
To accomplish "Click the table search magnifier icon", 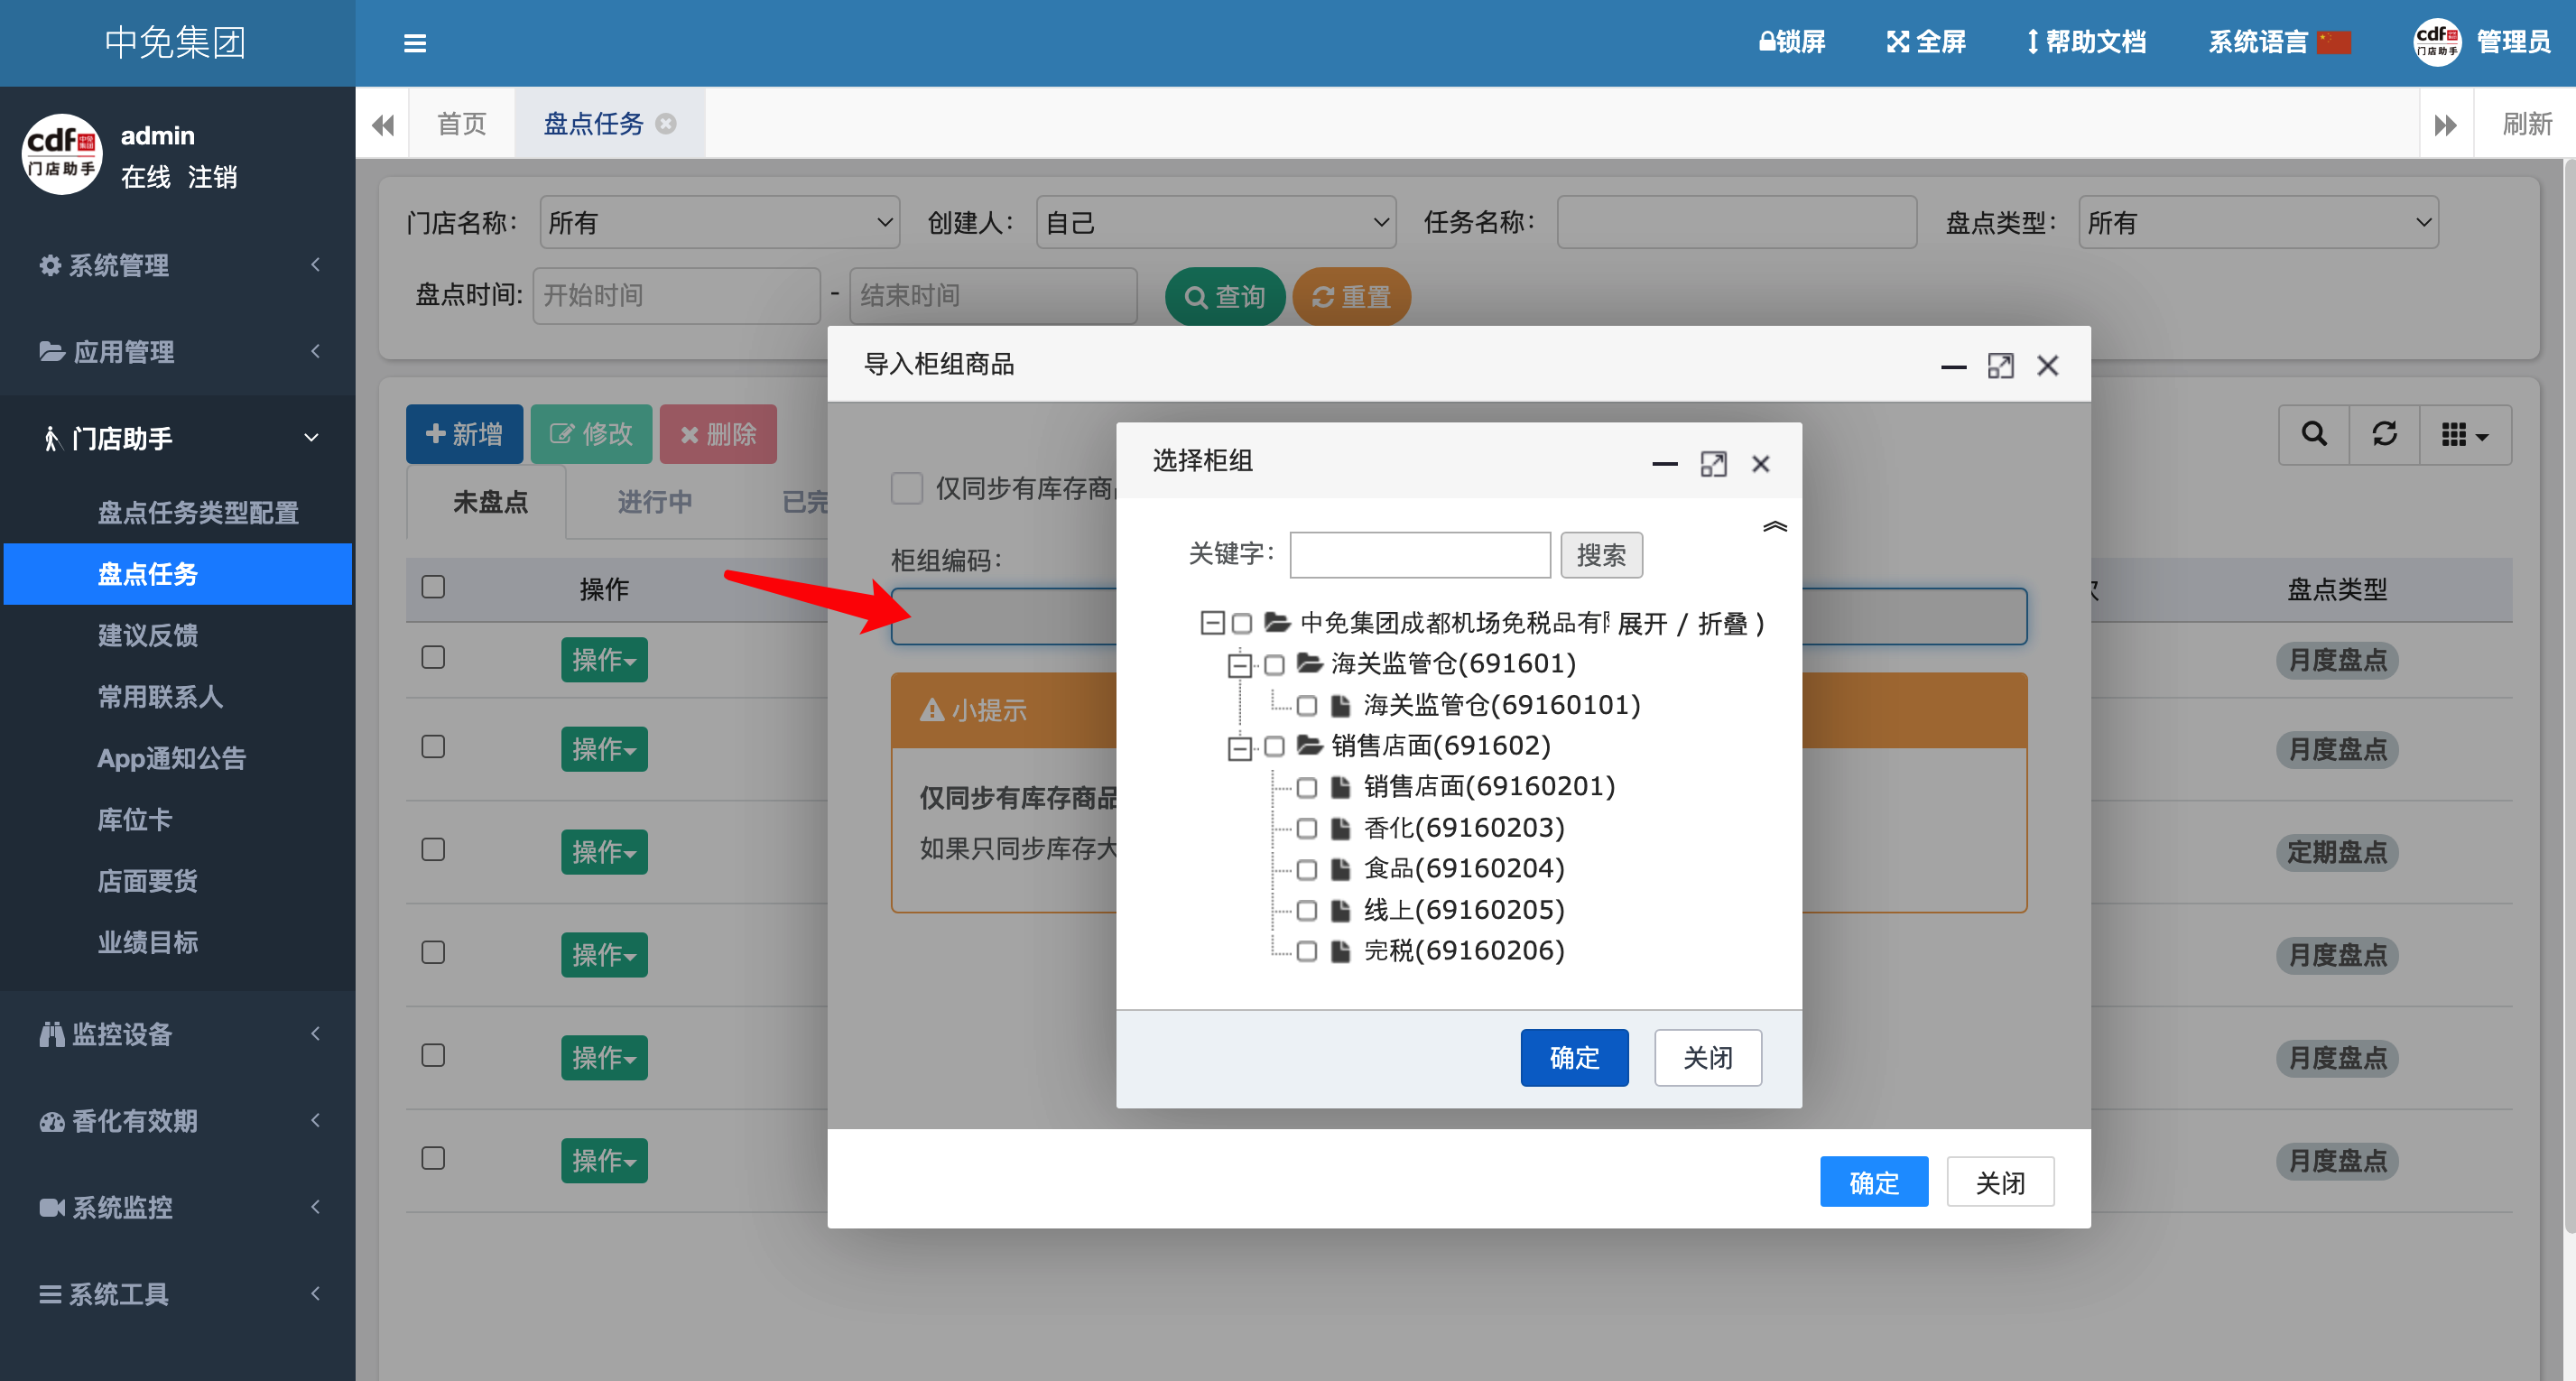I will pos(2313,434).
